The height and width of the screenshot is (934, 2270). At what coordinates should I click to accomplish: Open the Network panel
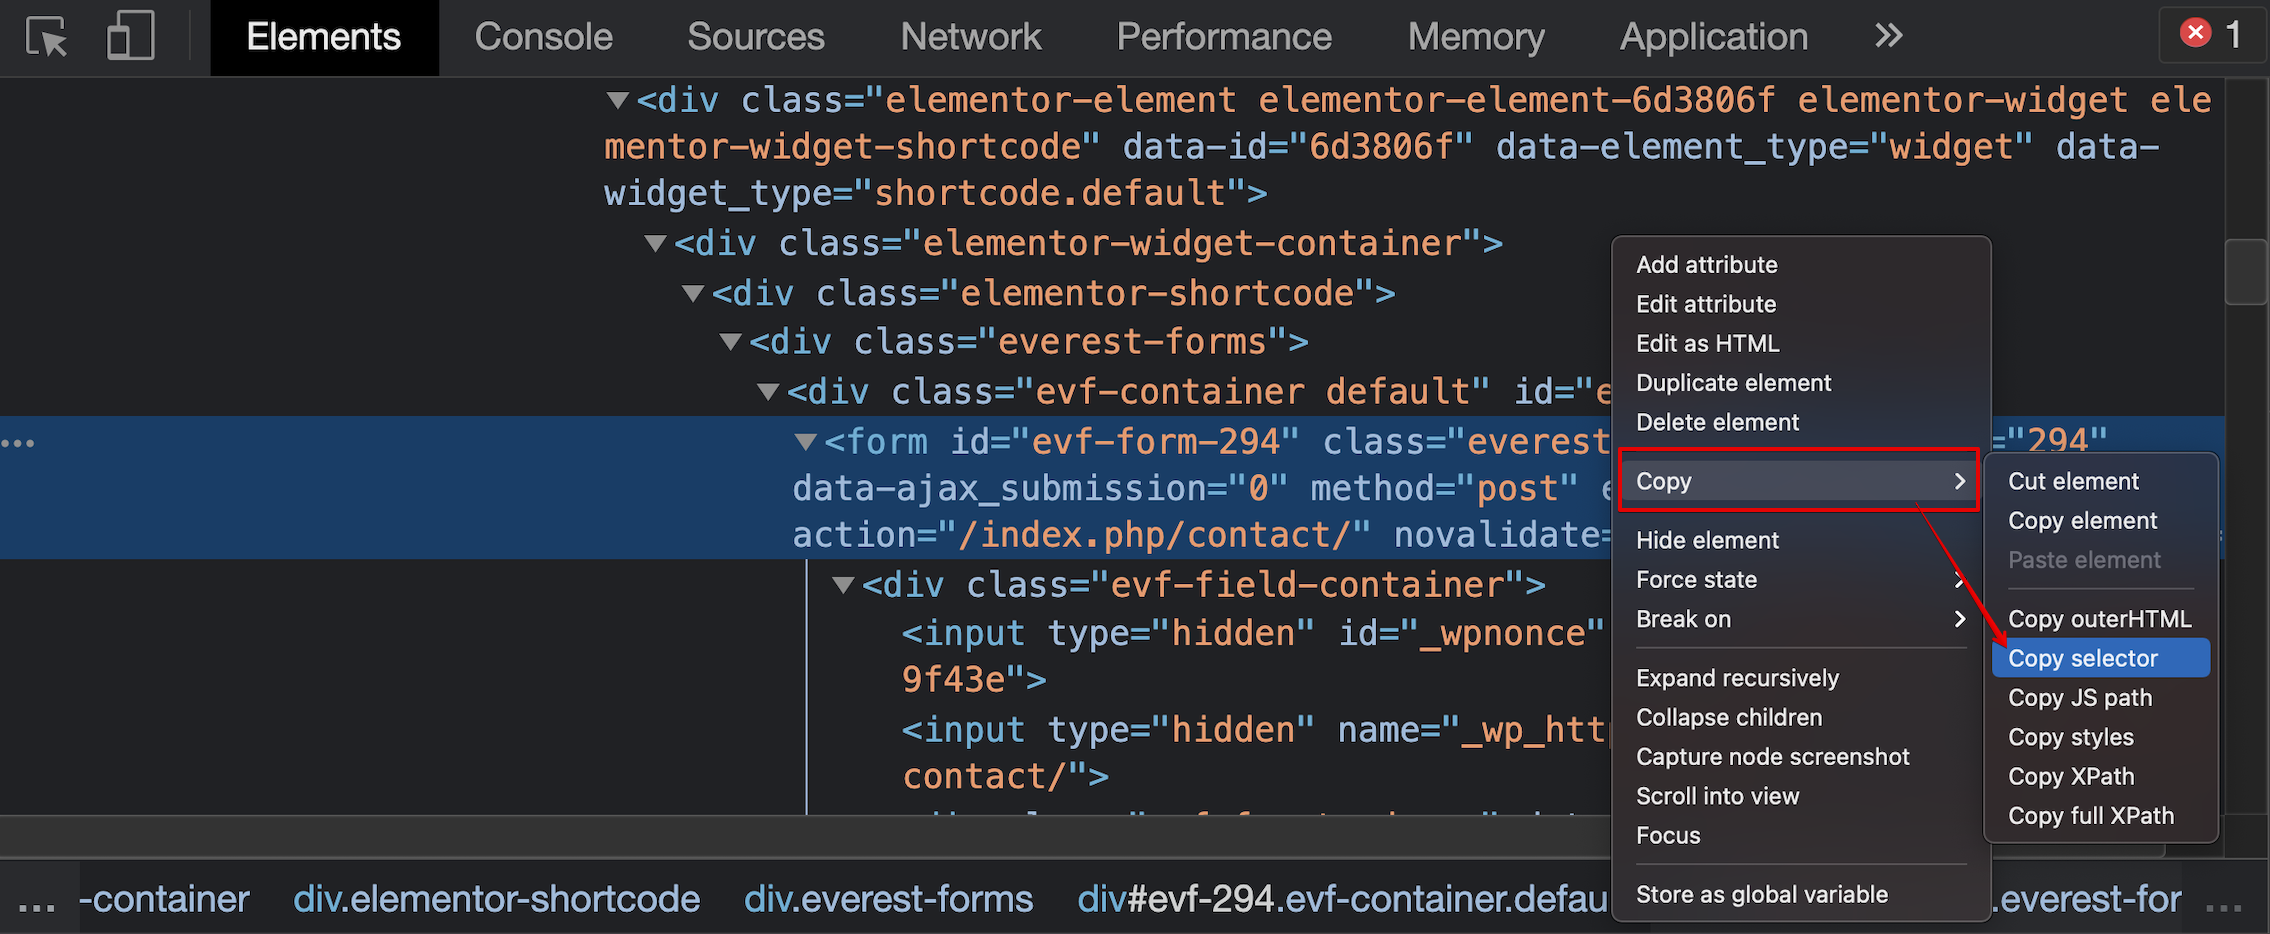pos(970,37)
